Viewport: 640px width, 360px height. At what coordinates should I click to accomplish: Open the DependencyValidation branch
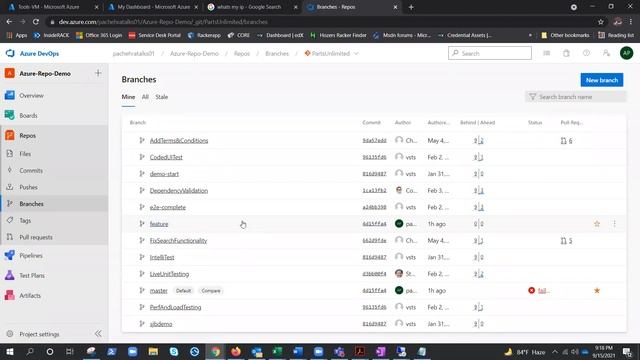pyautogui.click(x=179, y=191)
